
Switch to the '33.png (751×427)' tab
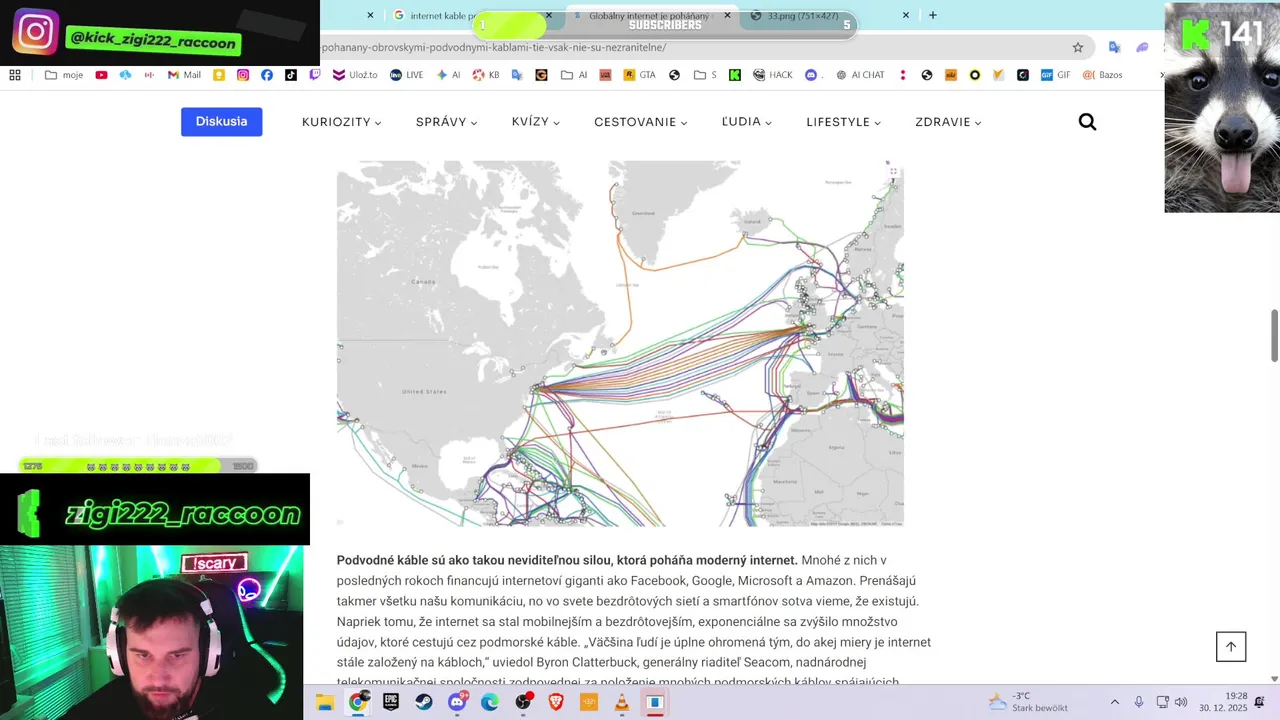(830, 15)
